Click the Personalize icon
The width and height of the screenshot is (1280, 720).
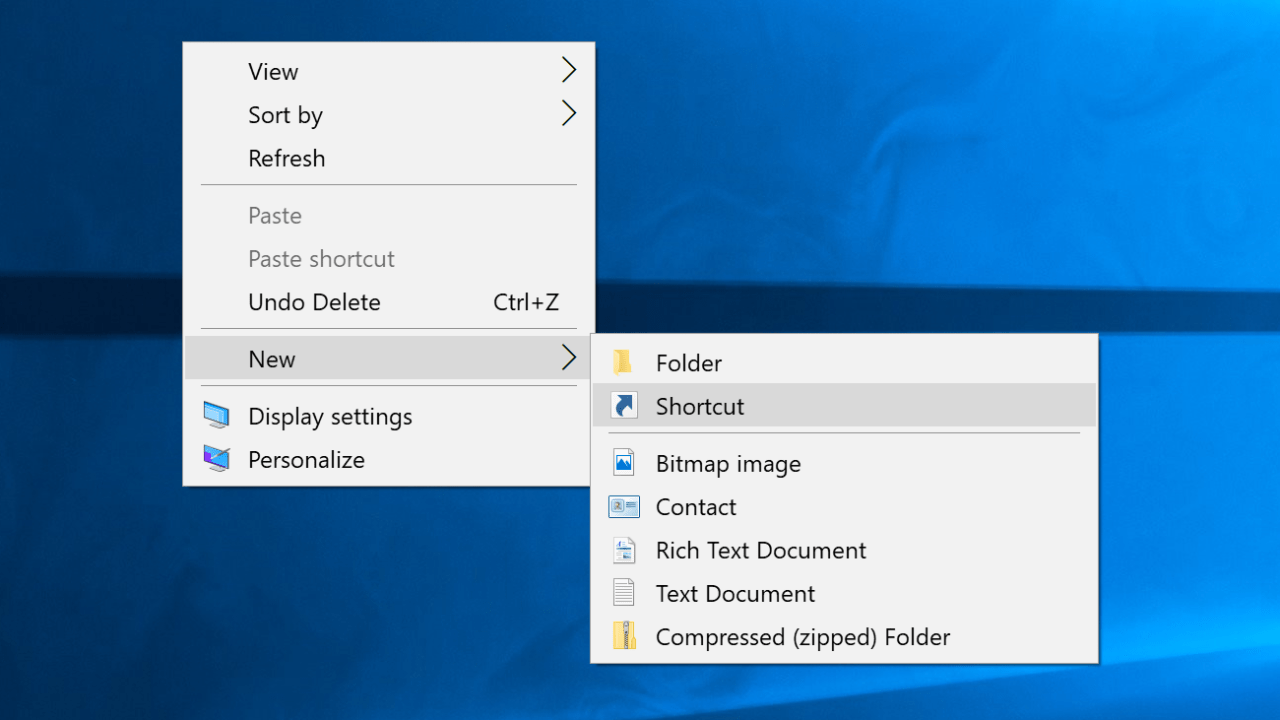216,459
